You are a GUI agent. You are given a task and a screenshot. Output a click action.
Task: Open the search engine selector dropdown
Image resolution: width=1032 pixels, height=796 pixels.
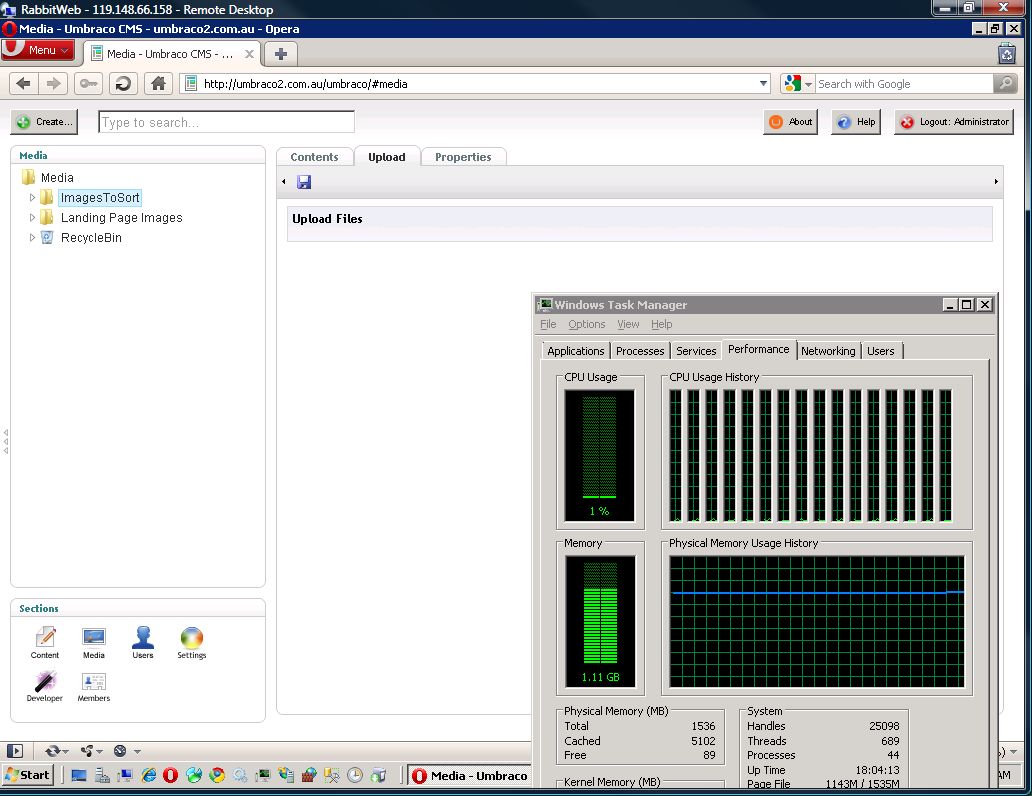pos(798,84)
